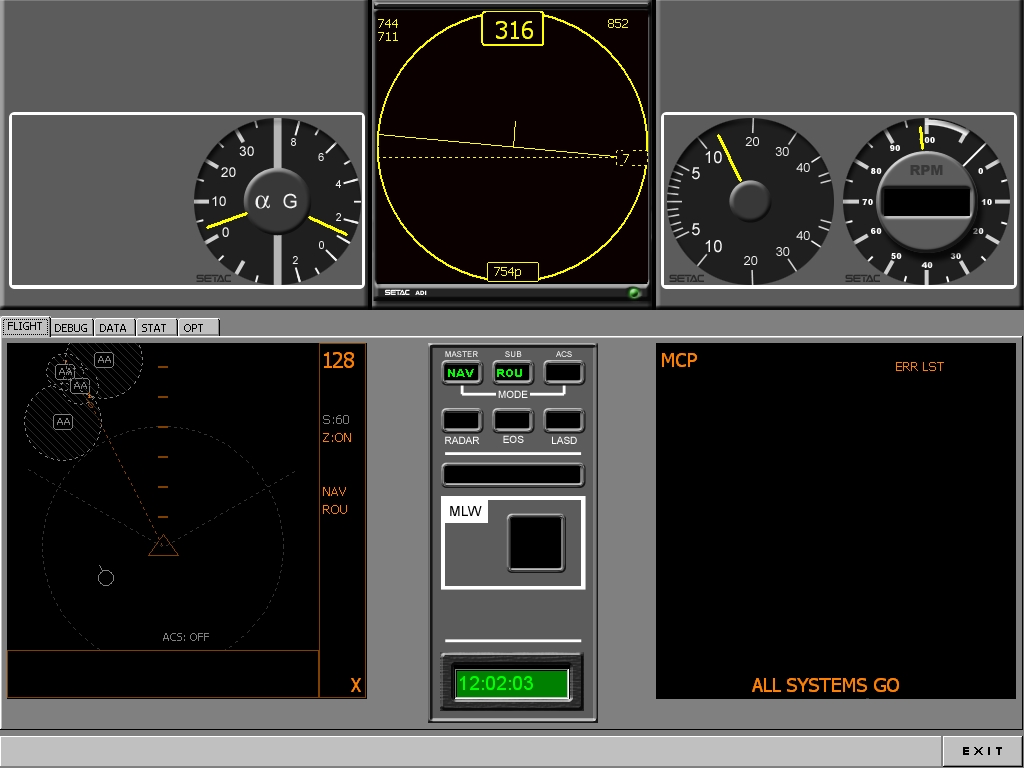
Task: Toggle the blank ACS mode button
Action: click(564, 373)
